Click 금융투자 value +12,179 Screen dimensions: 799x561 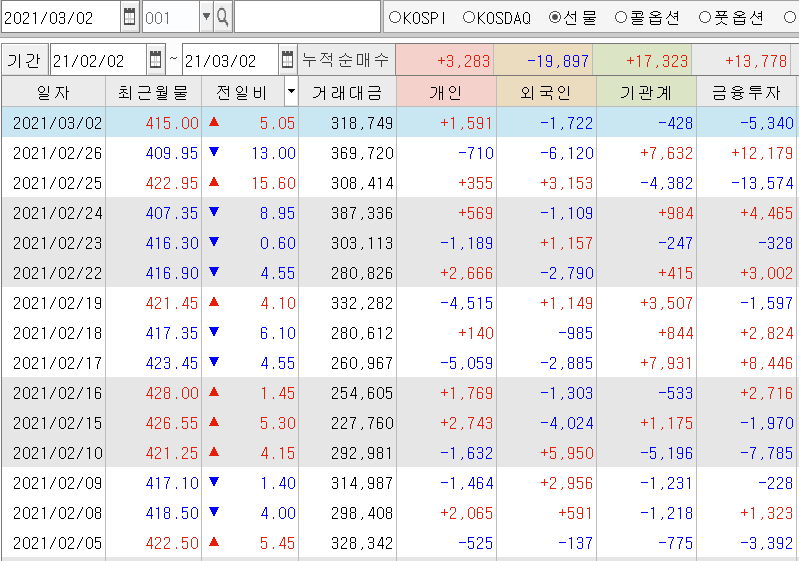click(762, 153)
